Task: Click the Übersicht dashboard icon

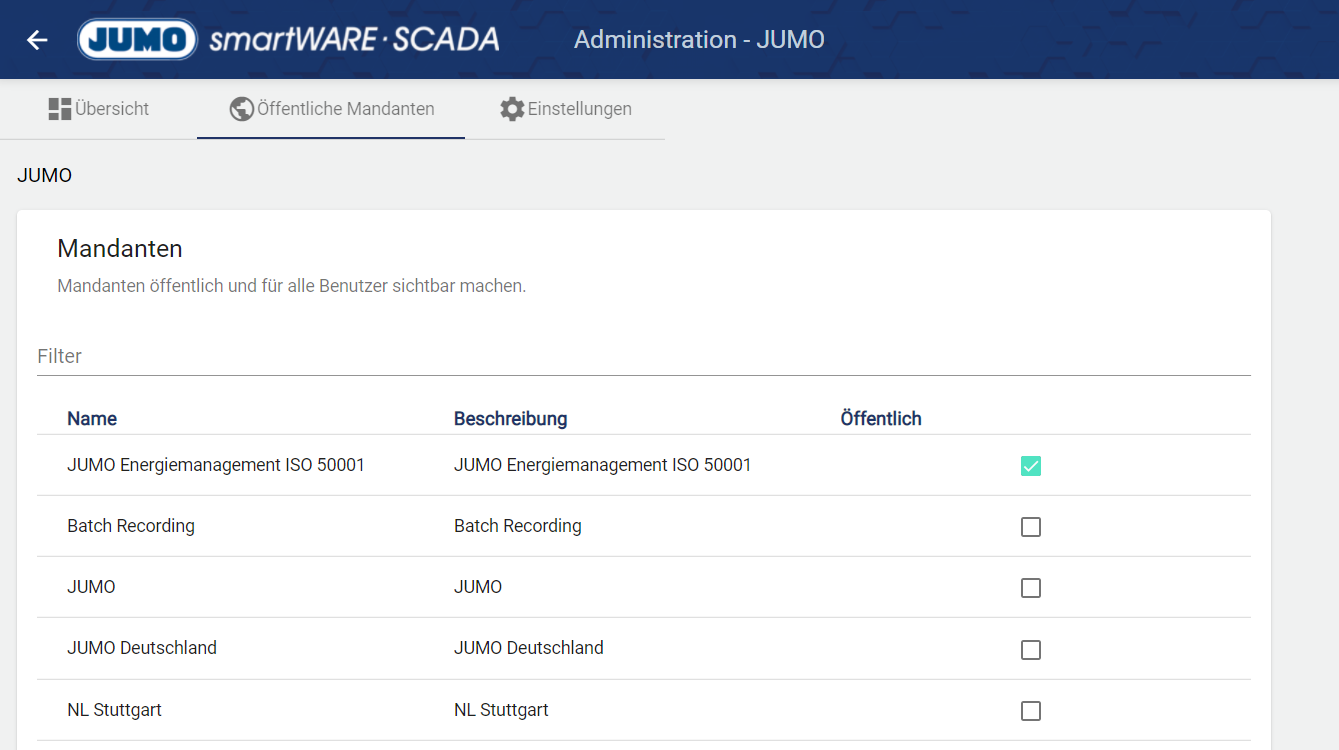Action: [59, 109]
